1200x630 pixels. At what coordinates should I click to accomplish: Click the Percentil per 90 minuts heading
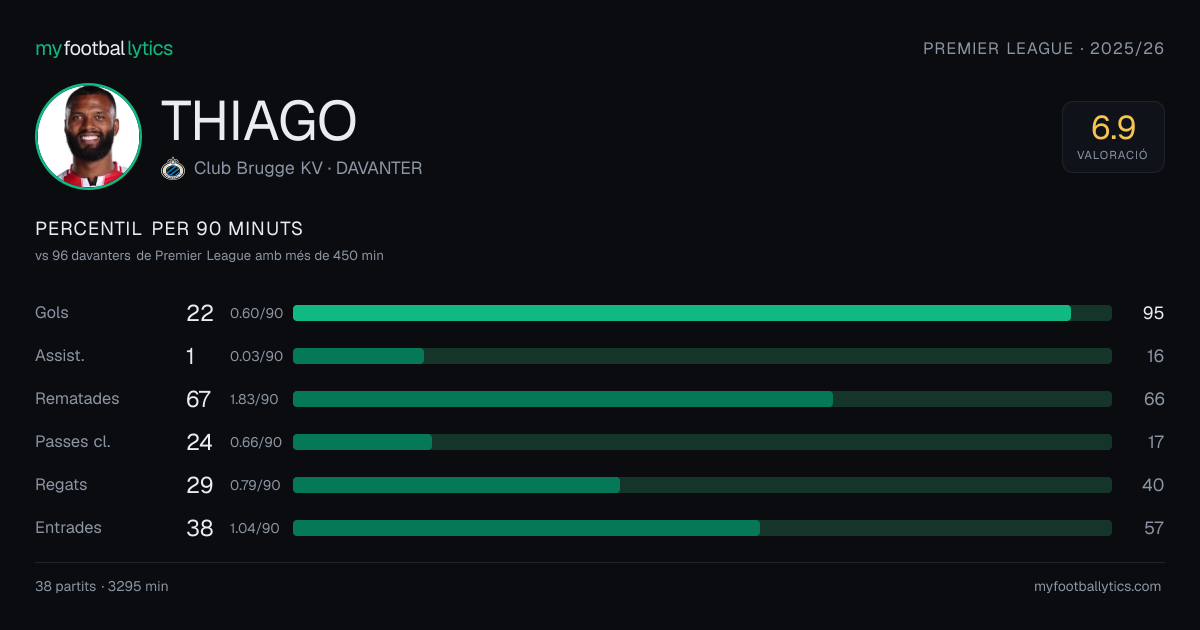(x=169, y=229)
